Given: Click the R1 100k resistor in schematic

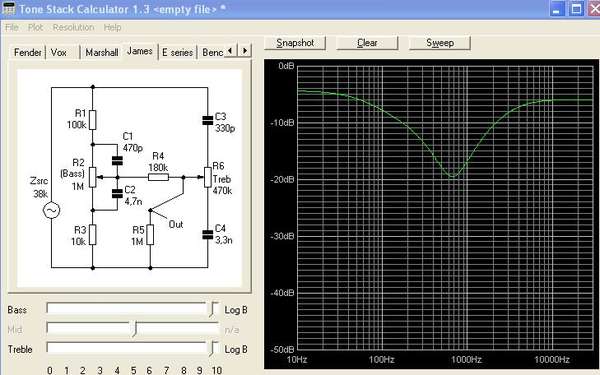Looking at the screenshot, I should click(x=93, y=120).
